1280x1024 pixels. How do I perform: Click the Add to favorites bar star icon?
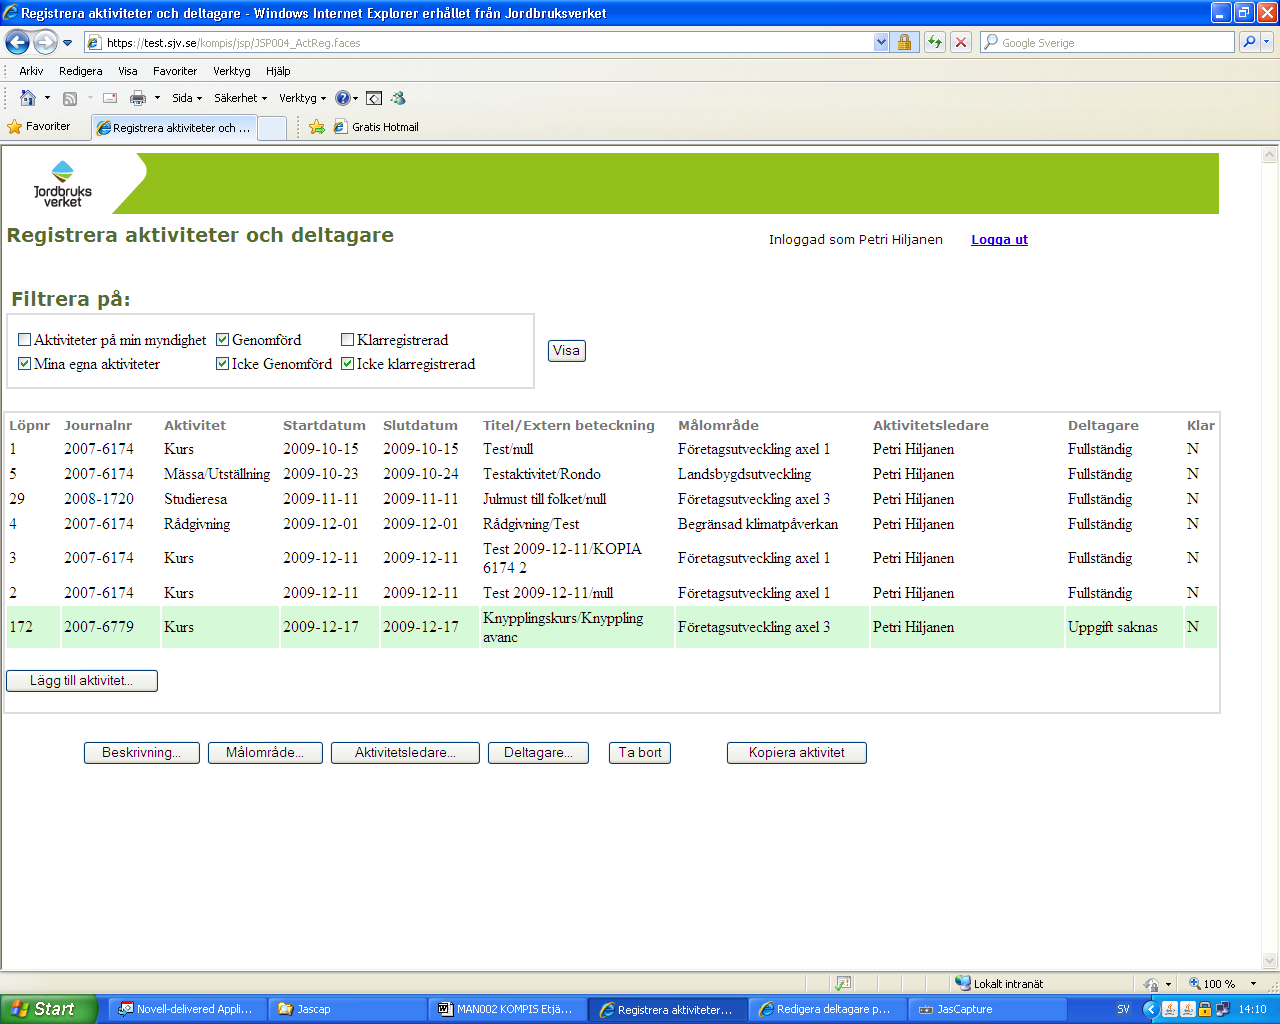pos(317,127)
